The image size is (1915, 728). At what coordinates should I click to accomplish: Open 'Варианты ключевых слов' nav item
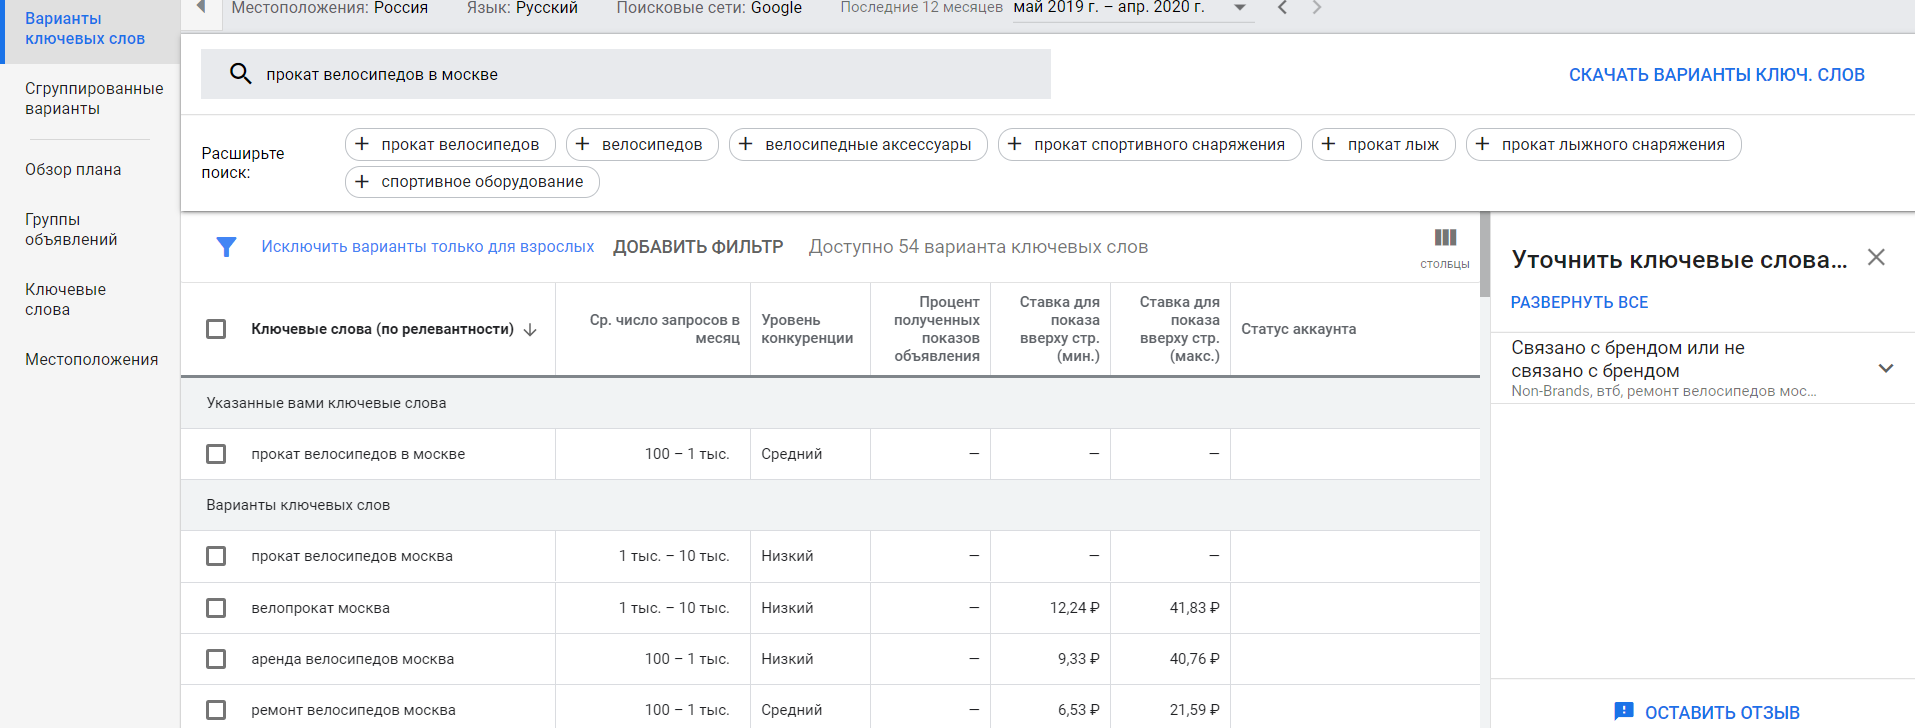click(x=85, y=28)
